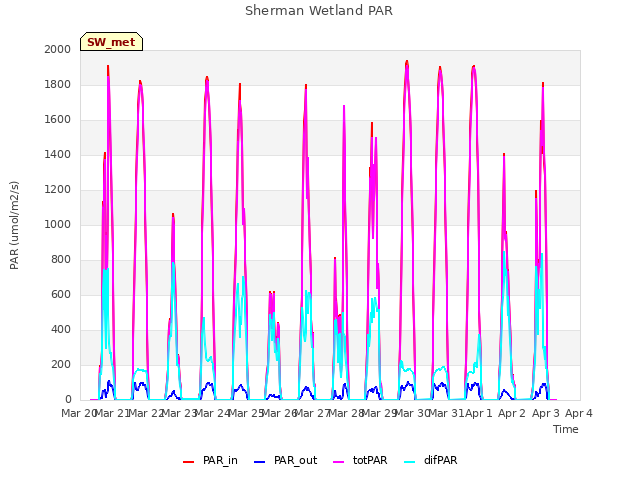Click the Time x-axis label
Screen dimensions: 640x480
(x=566, y=429)
